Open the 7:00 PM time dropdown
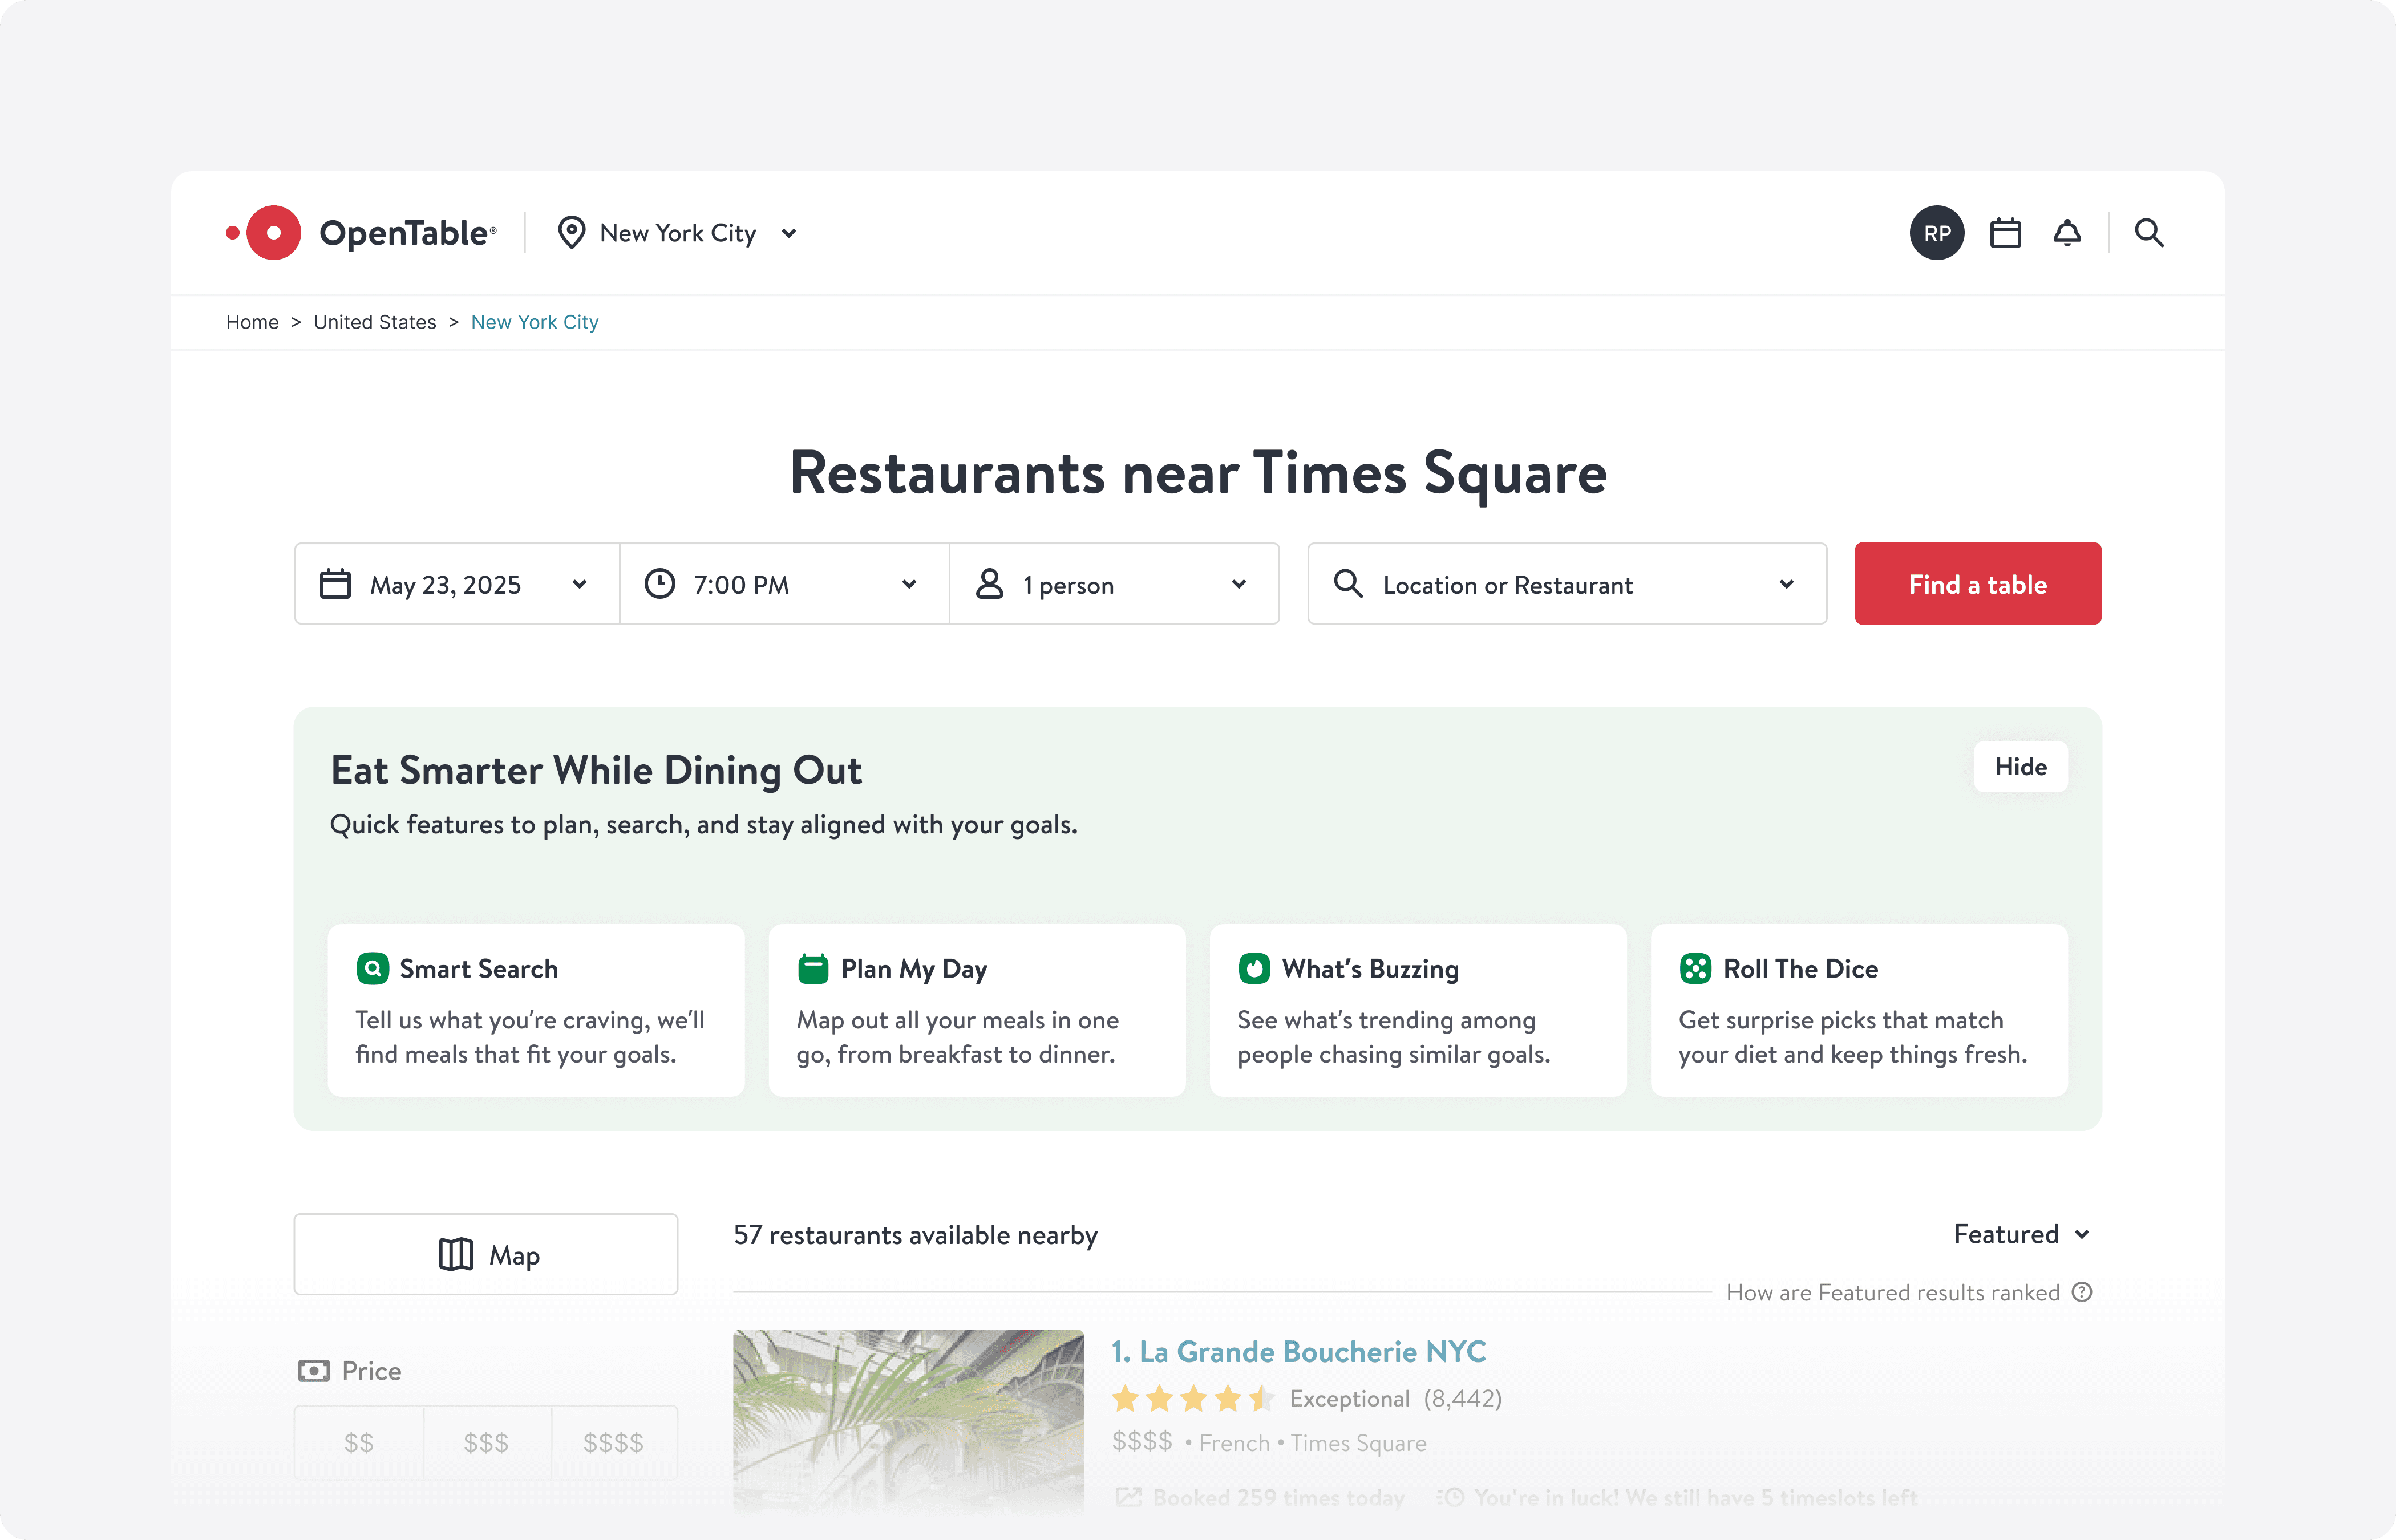The height and width of the screenshot is (1540, 2396). 783,584
